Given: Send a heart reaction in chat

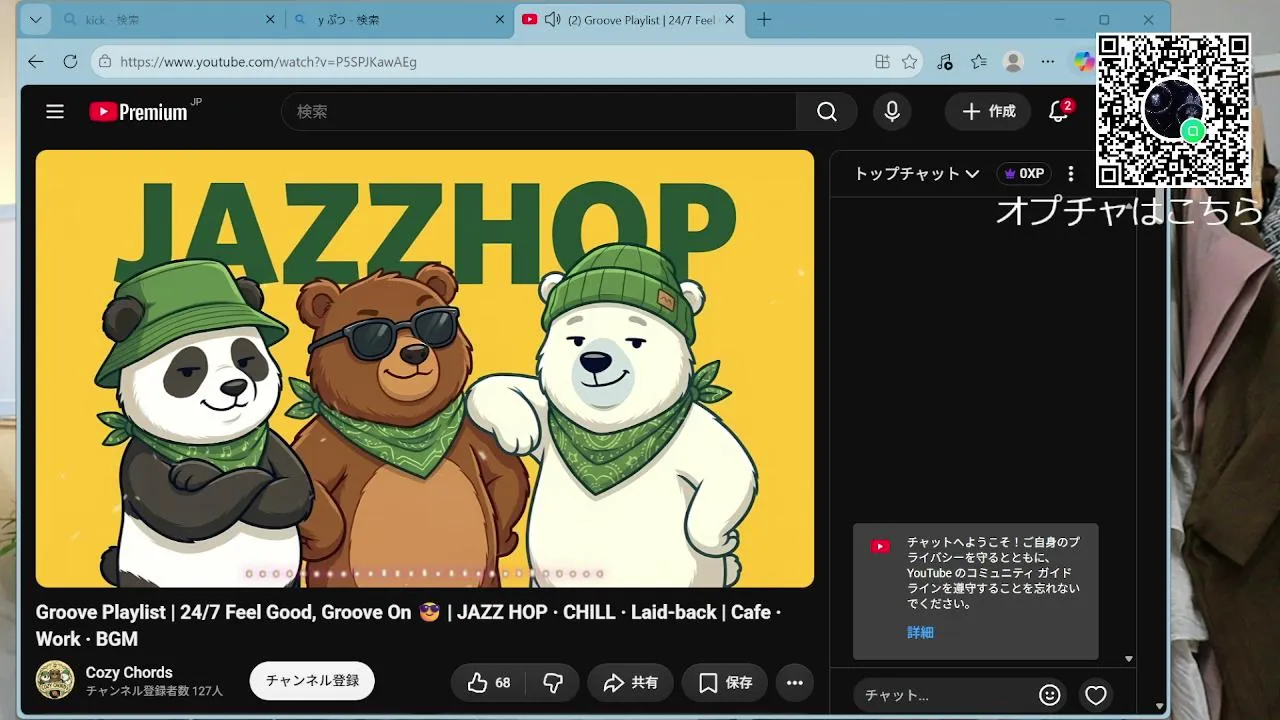Looking at the screenshot, I should [1096, 695].
